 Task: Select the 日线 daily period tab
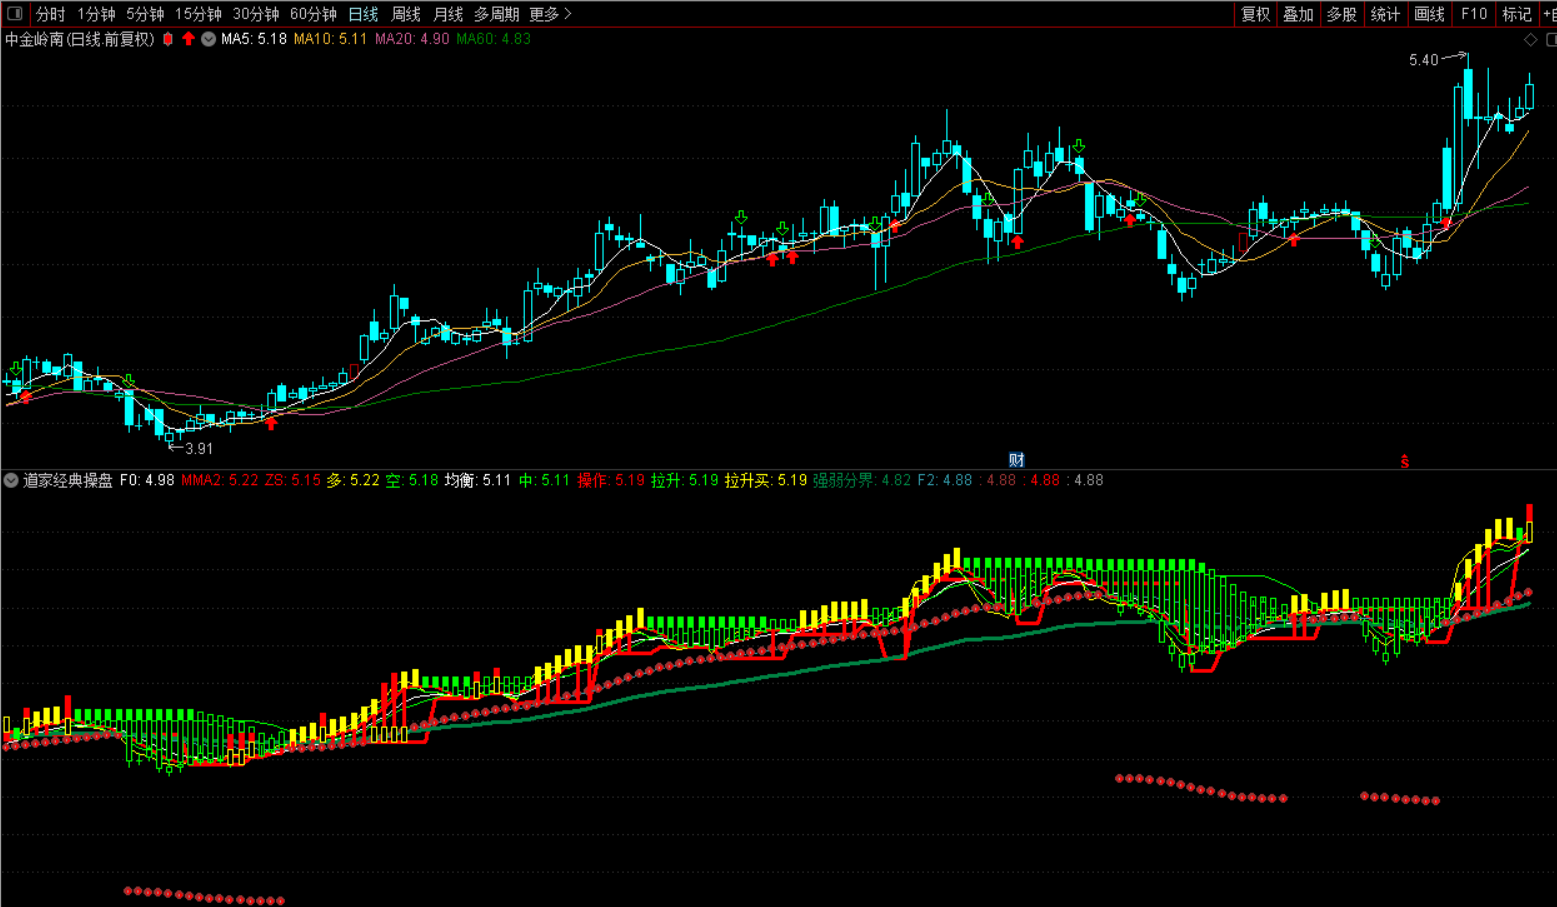(363, 14)
